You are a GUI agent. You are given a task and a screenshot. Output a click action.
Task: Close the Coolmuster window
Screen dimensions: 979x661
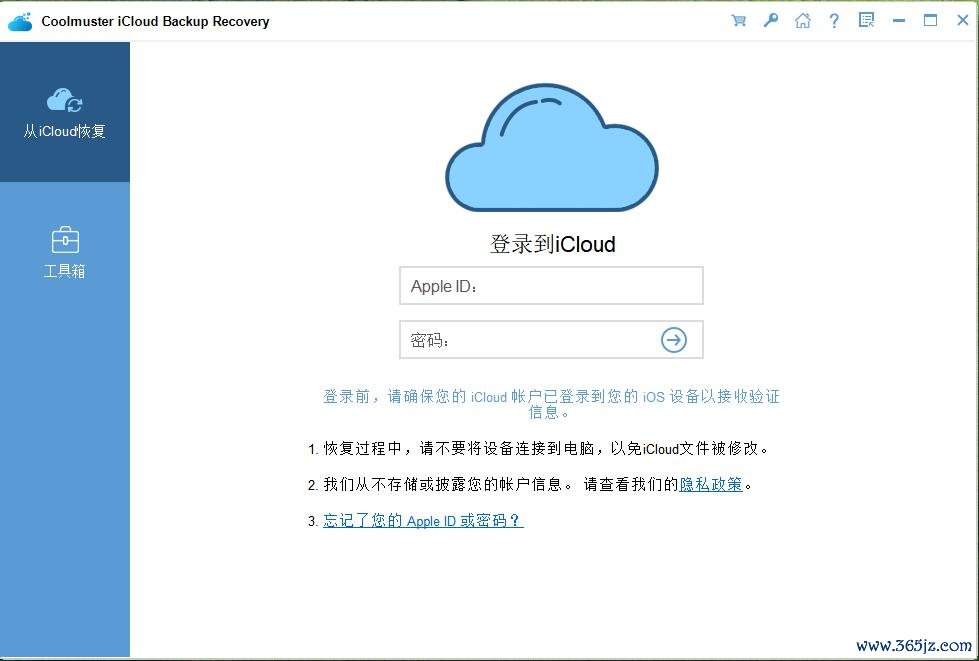963,20
